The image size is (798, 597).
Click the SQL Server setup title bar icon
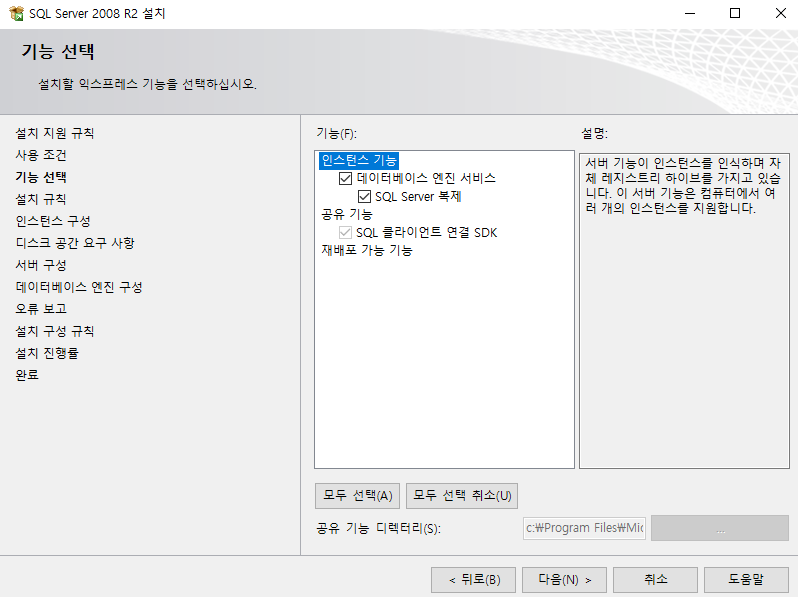pos(16,13)
